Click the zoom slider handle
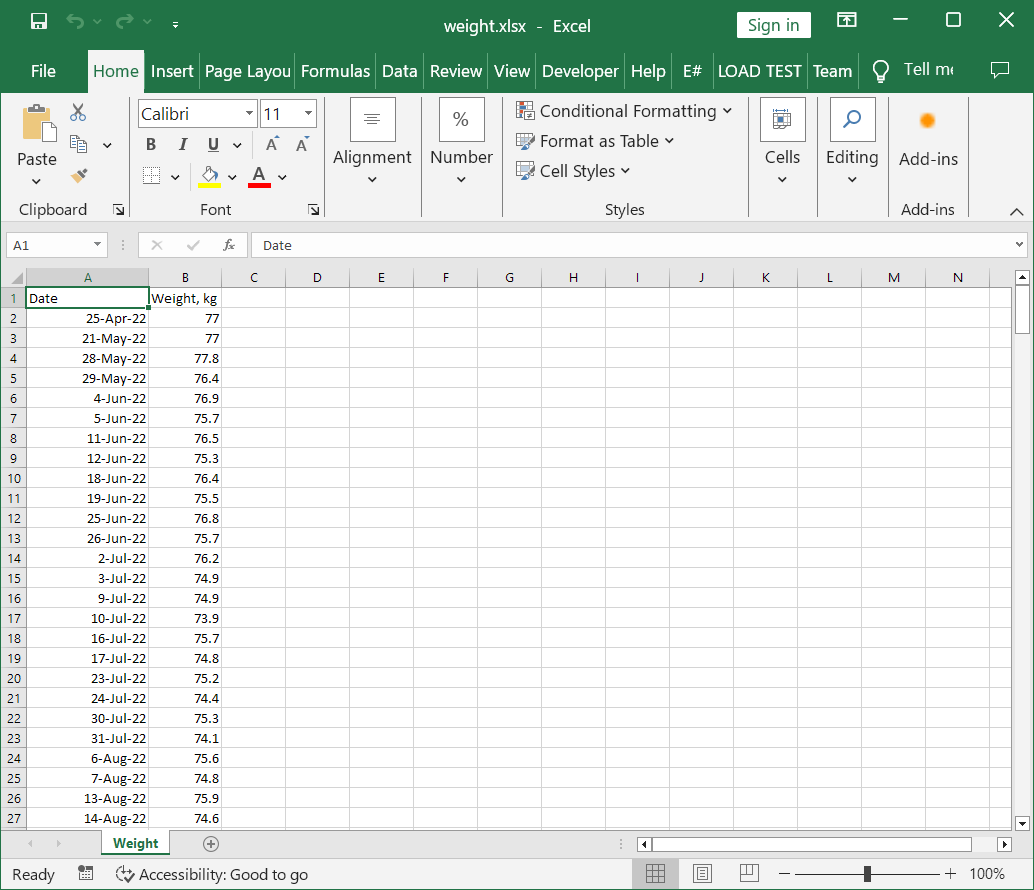The height and width of the screenshot is (890, 1034). (x=867, y=874)
